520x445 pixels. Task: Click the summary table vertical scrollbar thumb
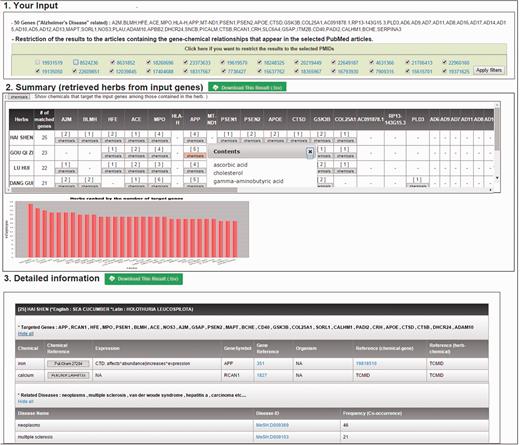[x=497, y=129]
